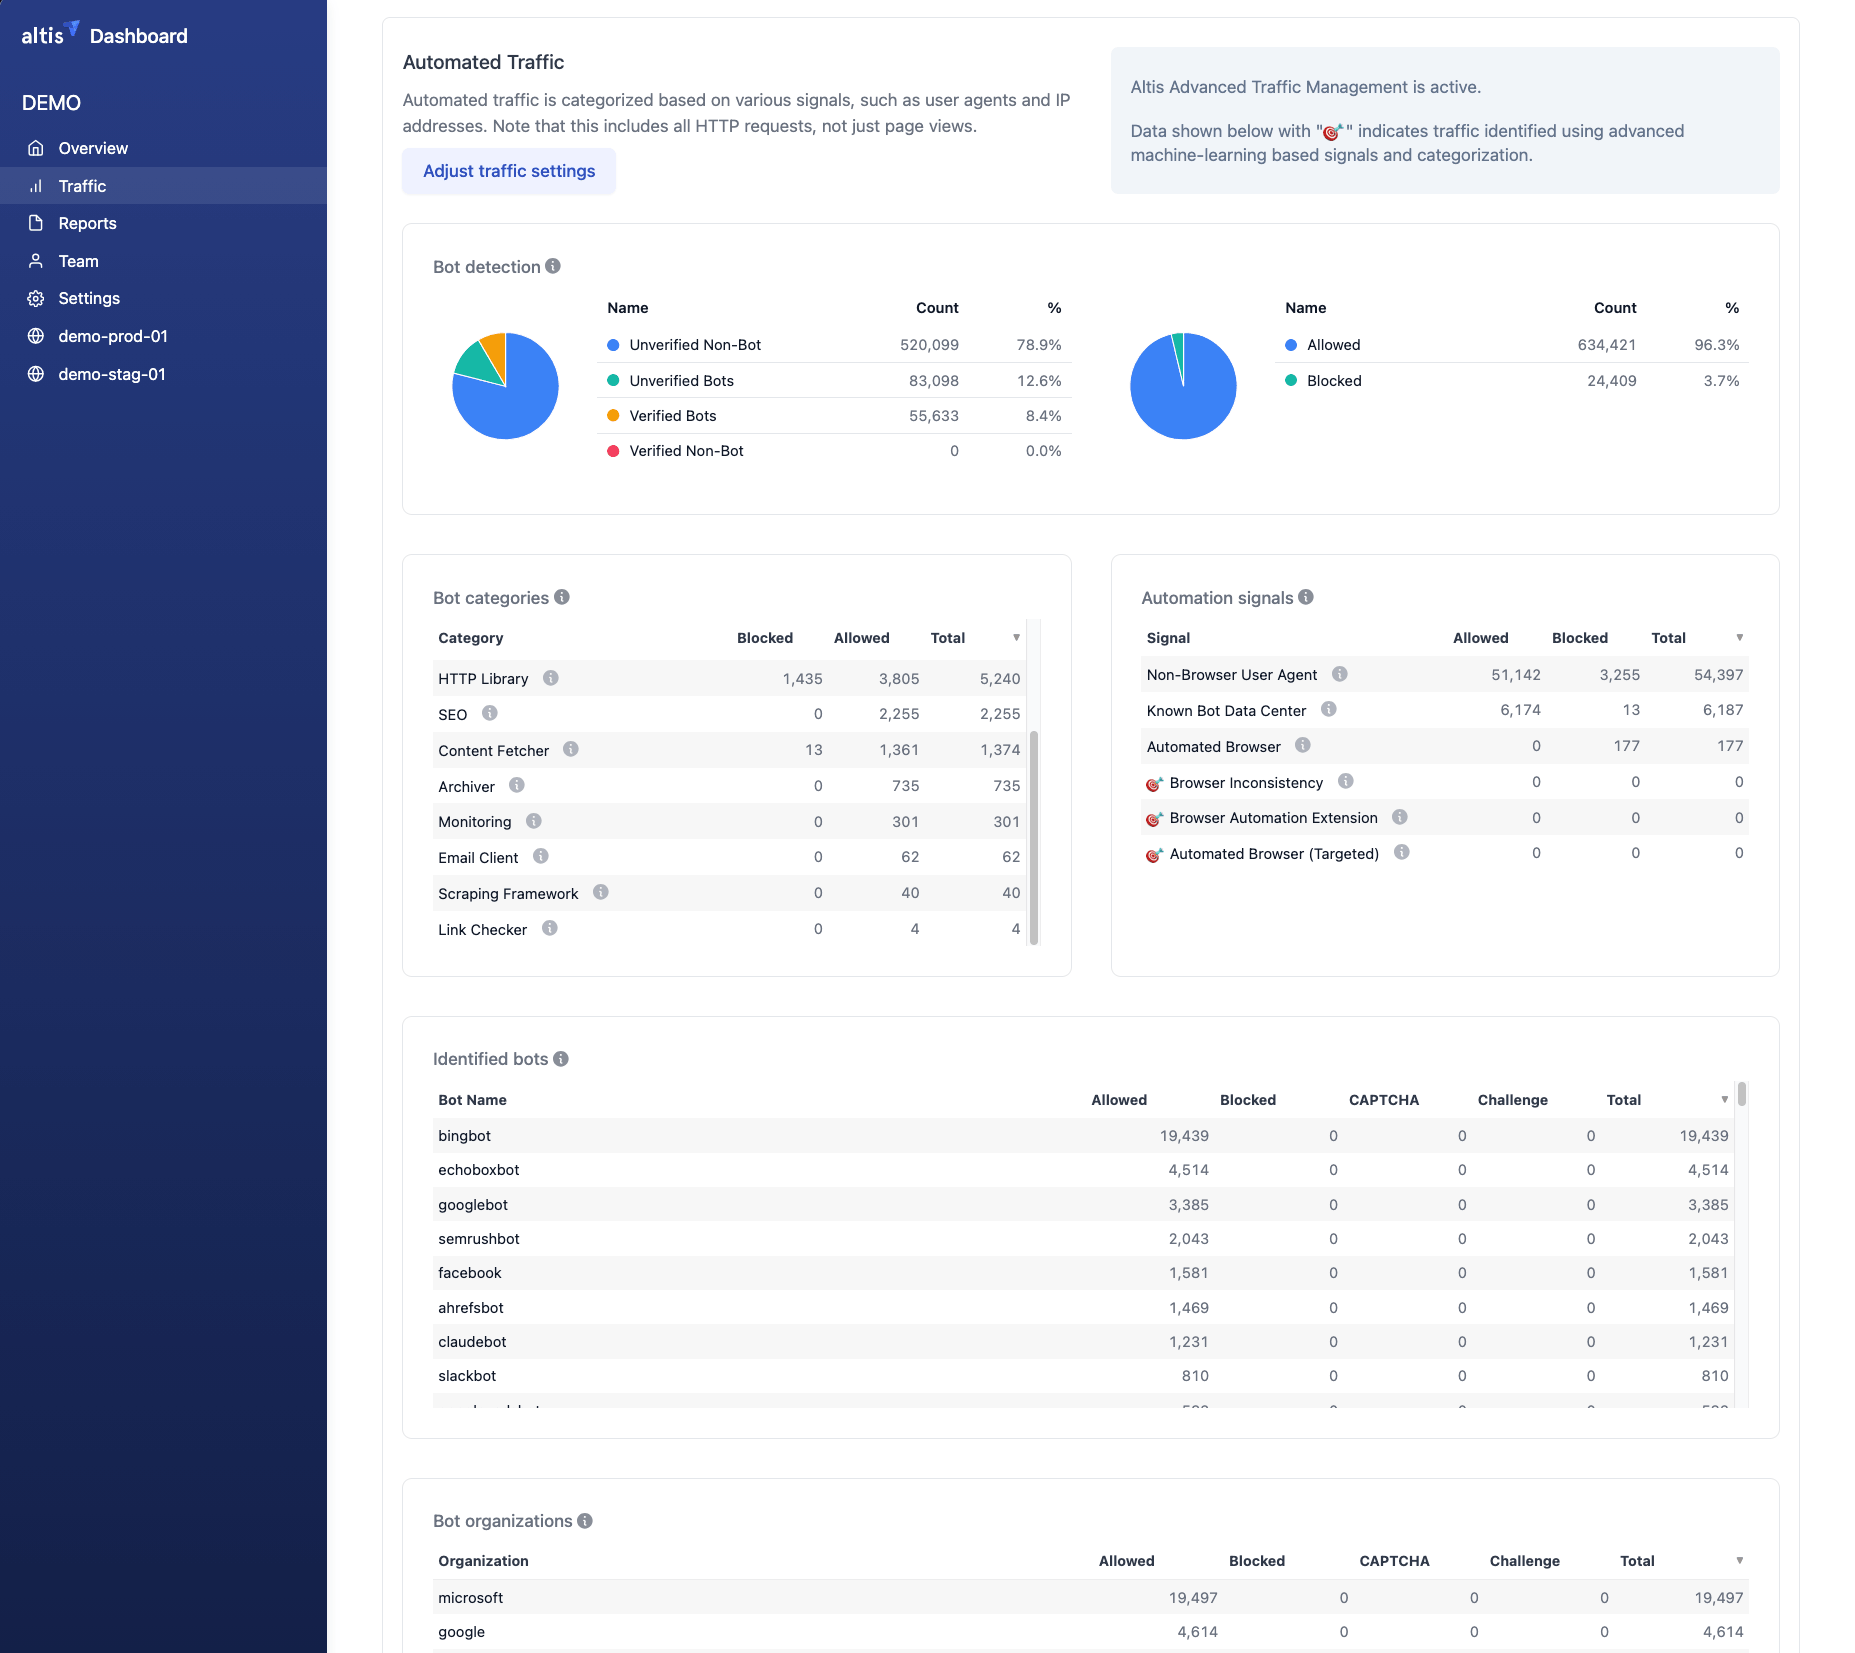Click the Bot categories table scrollbar

point(1034,838)
